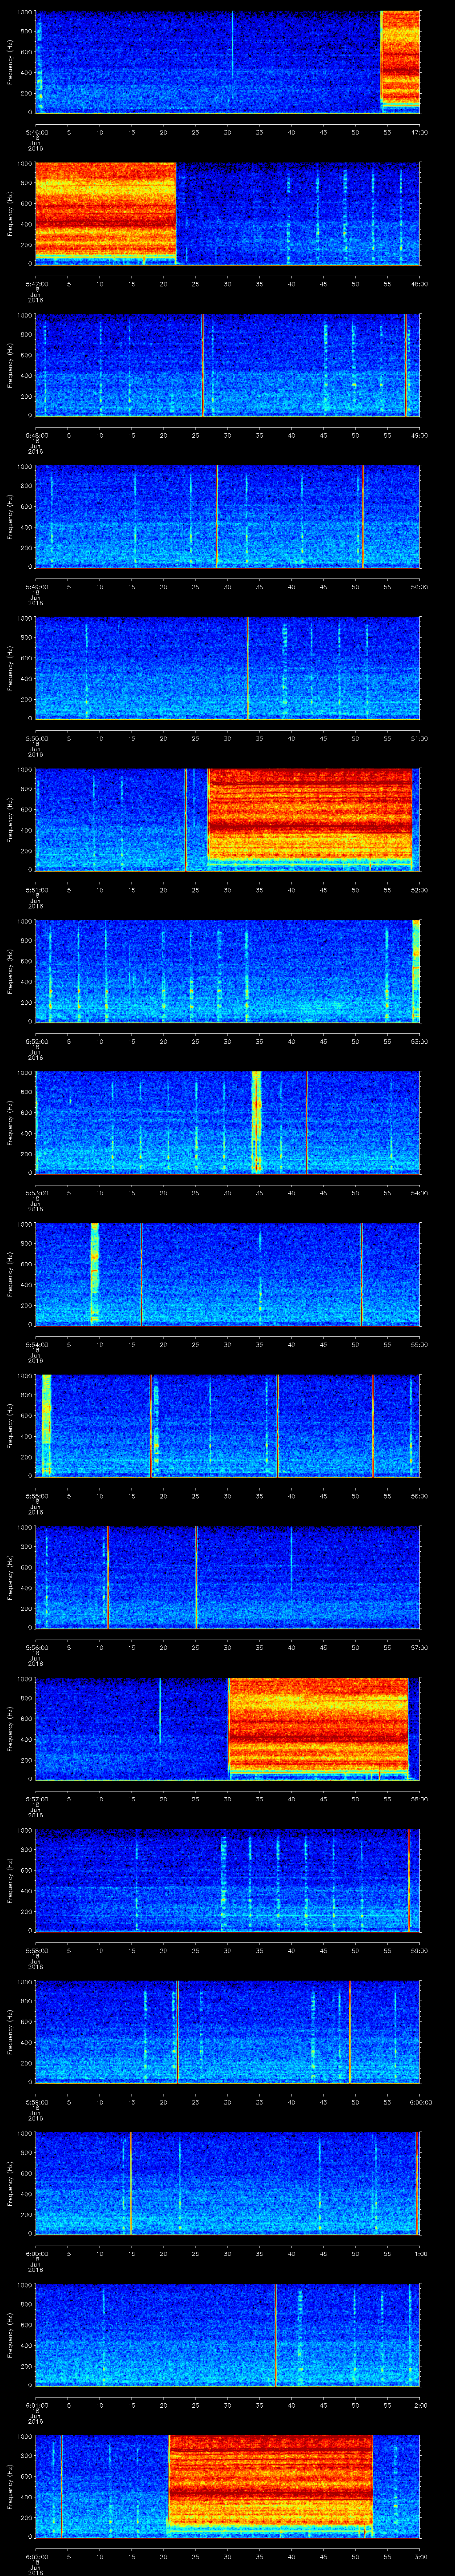The width and height of the screenshot is (455, 2576).
Task: Click the '6:01:00' start time label
Action: [36, 2405]
